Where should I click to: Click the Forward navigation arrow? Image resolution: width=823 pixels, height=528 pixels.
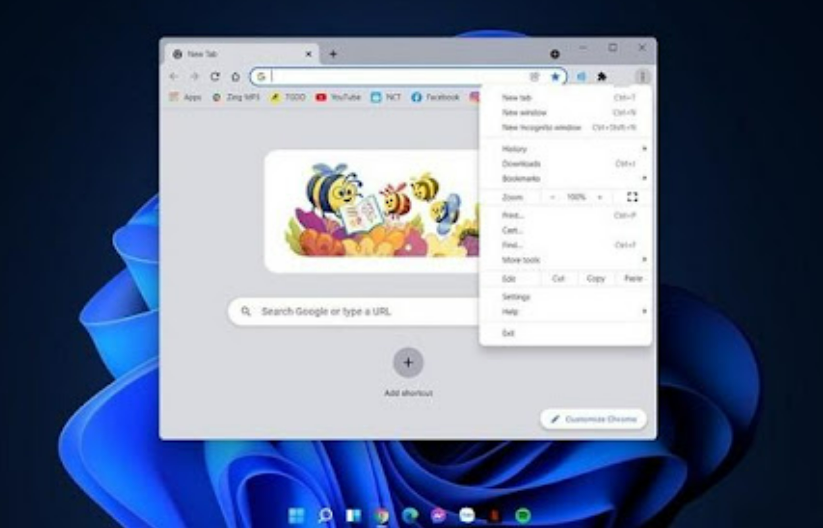tap(195, 77)
